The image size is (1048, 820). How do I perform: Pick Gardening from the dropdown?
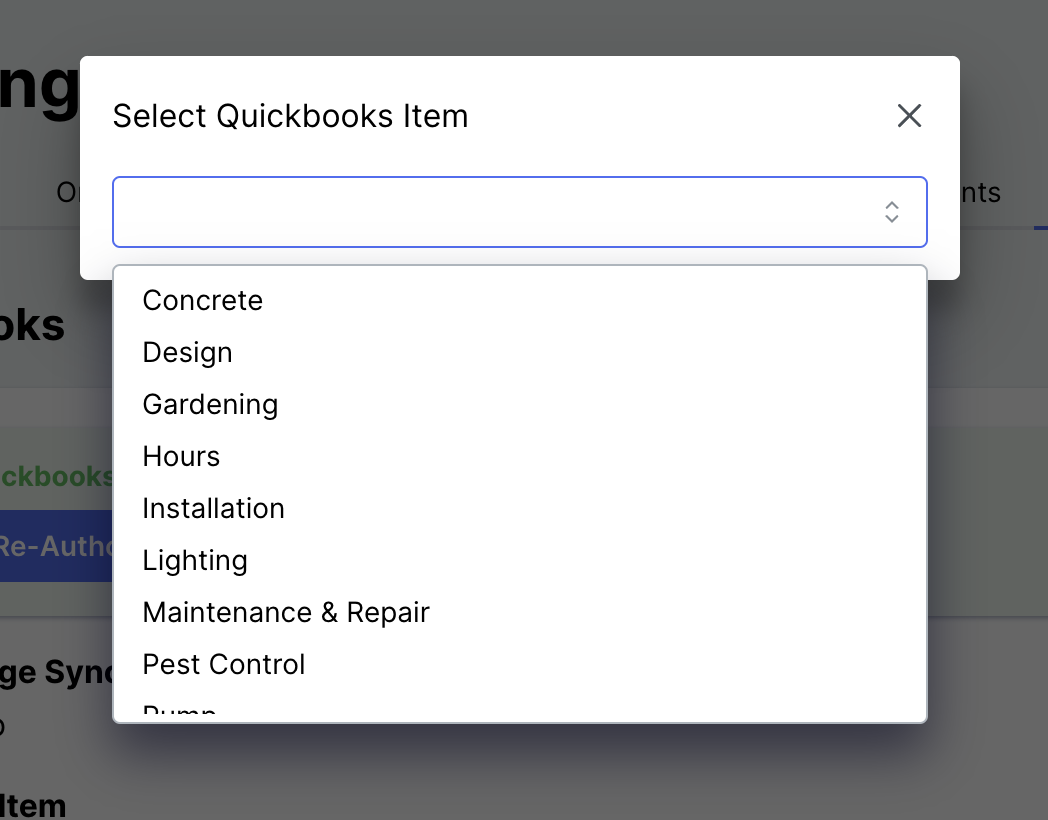click(210, 404)
